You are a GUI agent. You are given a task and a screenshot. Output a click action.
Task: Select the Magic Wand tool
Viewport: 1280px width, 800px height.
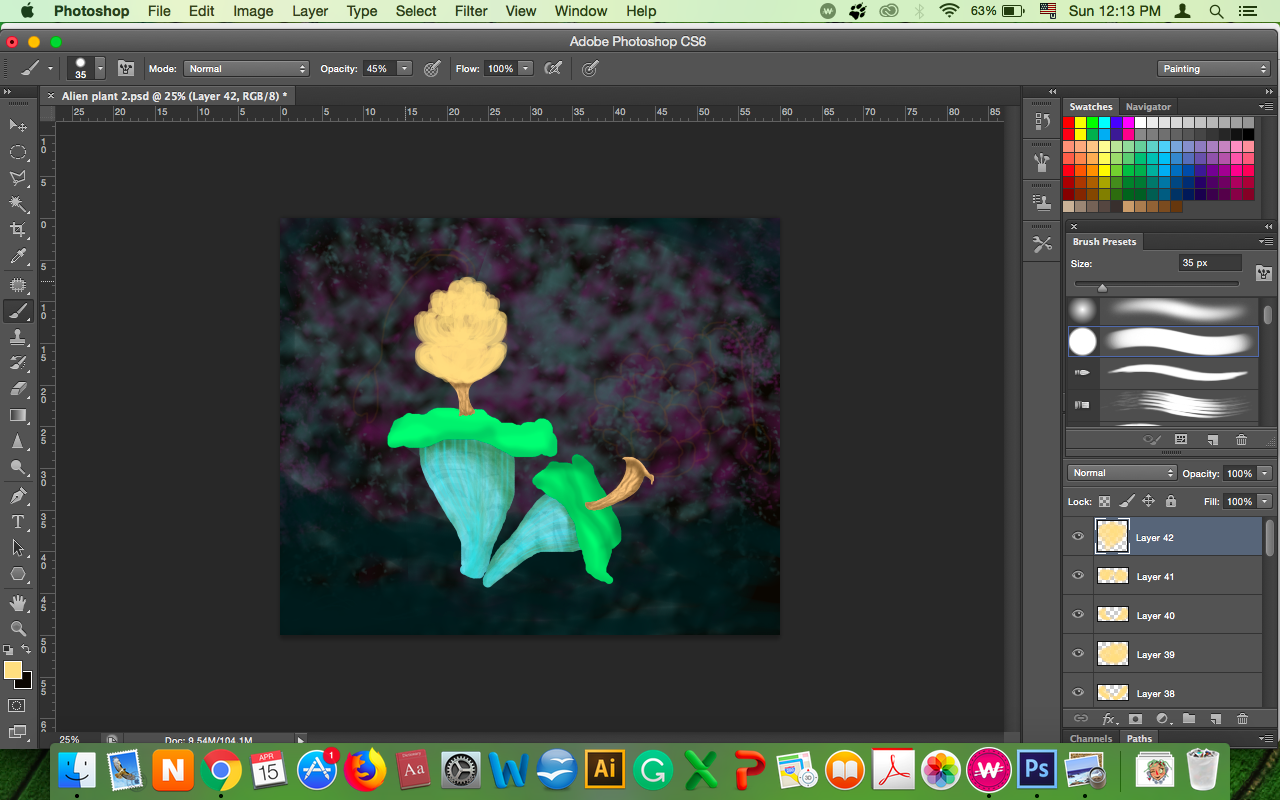[18, 204]
